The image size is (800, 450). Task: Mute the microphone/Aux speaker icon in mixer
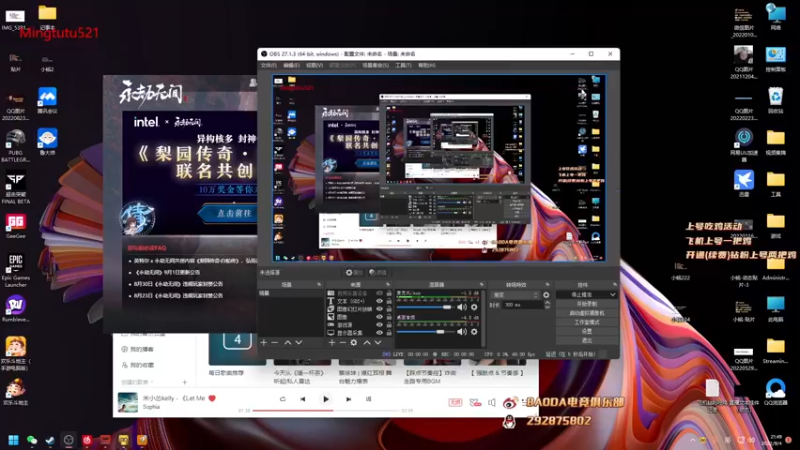(x=462, y=307)
